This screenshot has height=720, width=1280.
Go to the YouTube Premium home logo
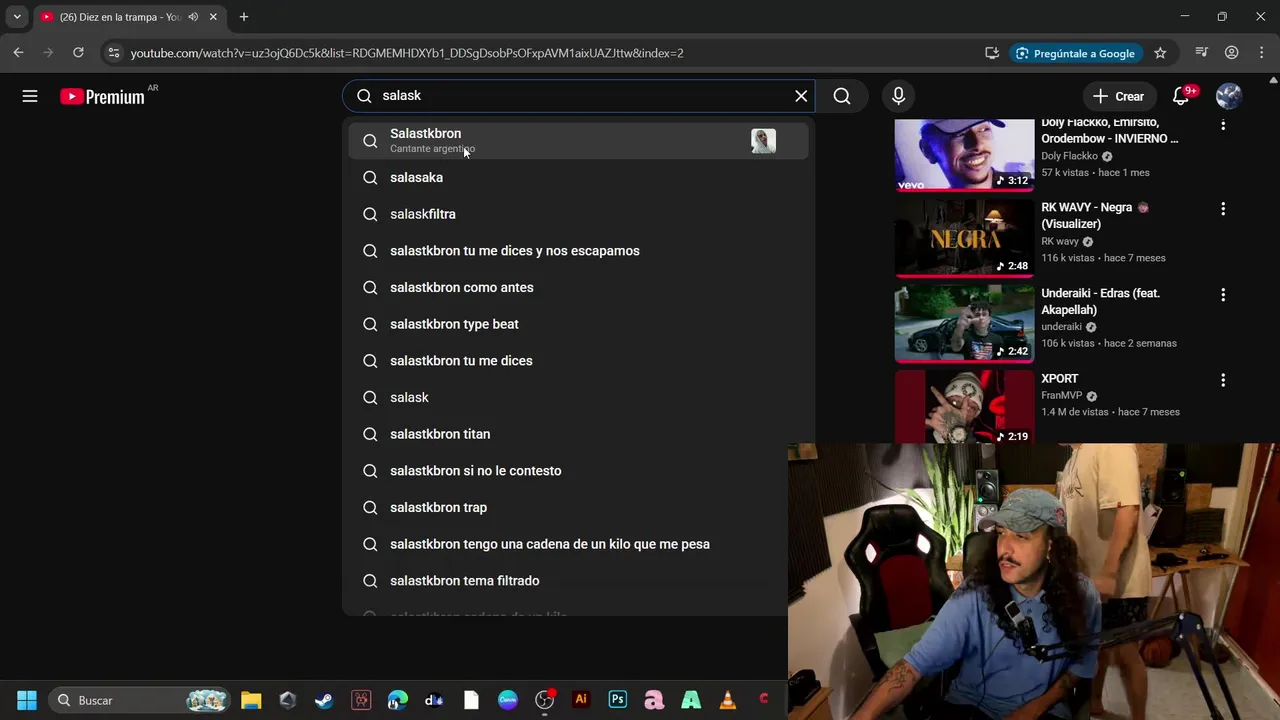coord(102,96)
